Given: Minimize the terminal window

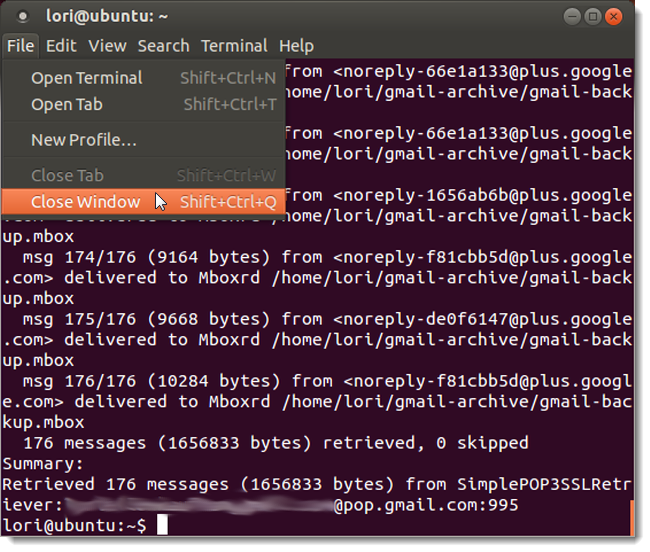Looking at the screenshot, I should tap(572, 17).
